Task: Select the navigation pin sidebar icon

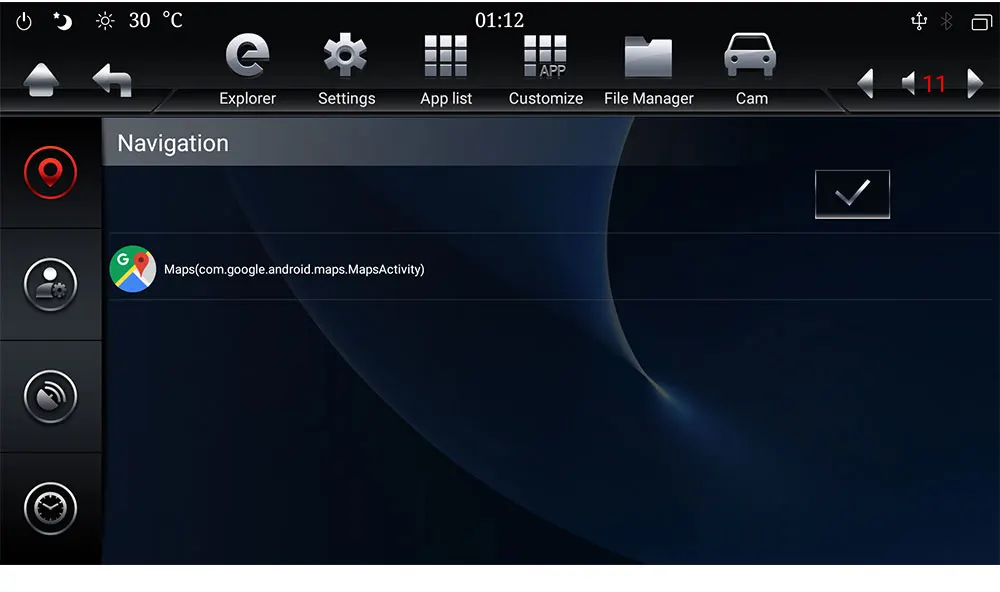Action: point(50,172)
